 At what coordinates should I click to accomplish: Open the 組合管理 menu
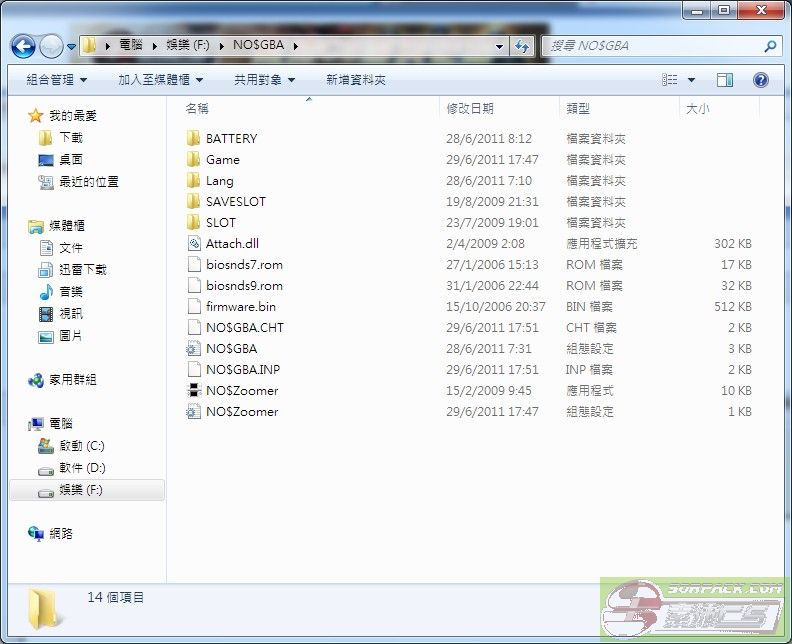coord(56,80)
